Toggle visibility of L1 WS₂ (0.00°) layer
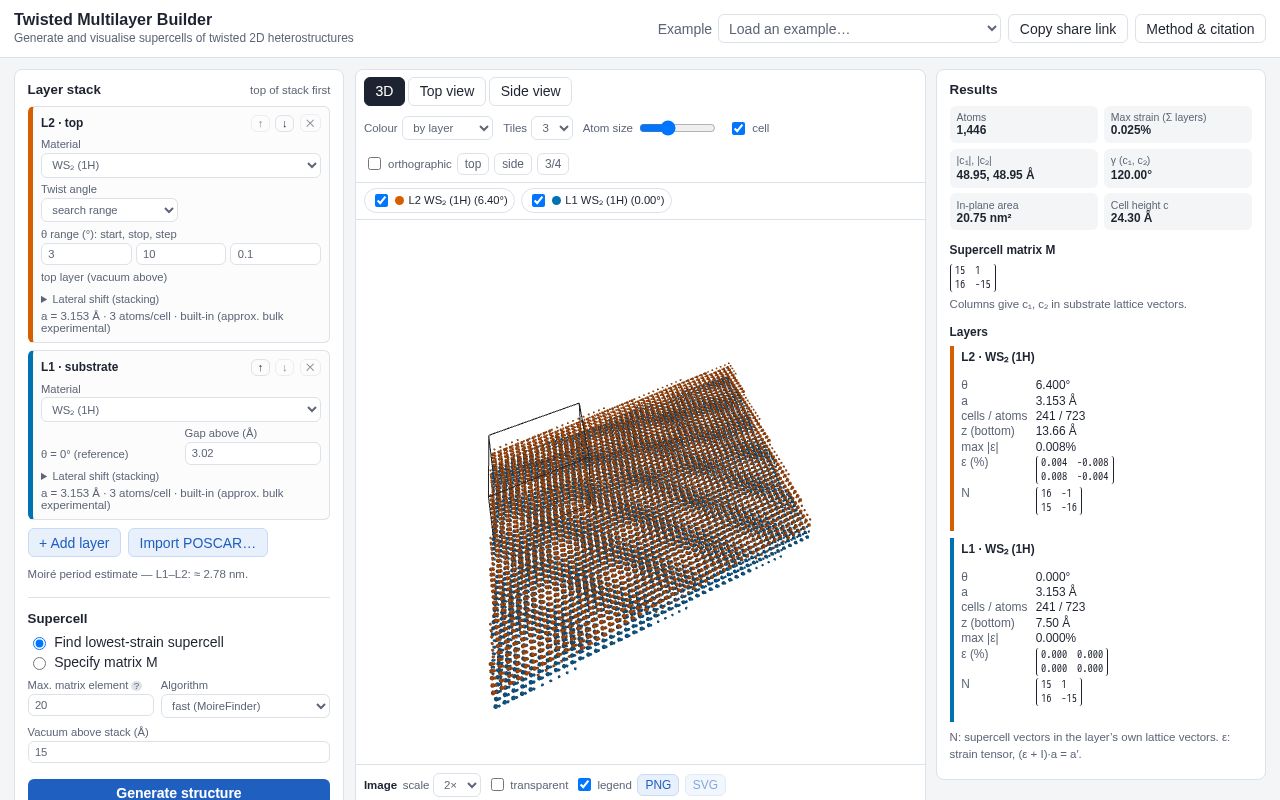The image size is (1280, 800). tap(538, 200)
